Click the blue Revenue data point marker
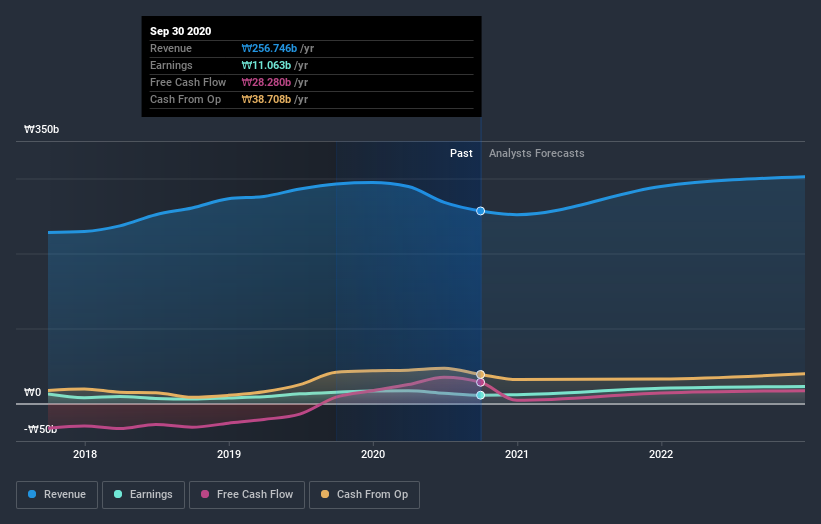 point(480,211)
